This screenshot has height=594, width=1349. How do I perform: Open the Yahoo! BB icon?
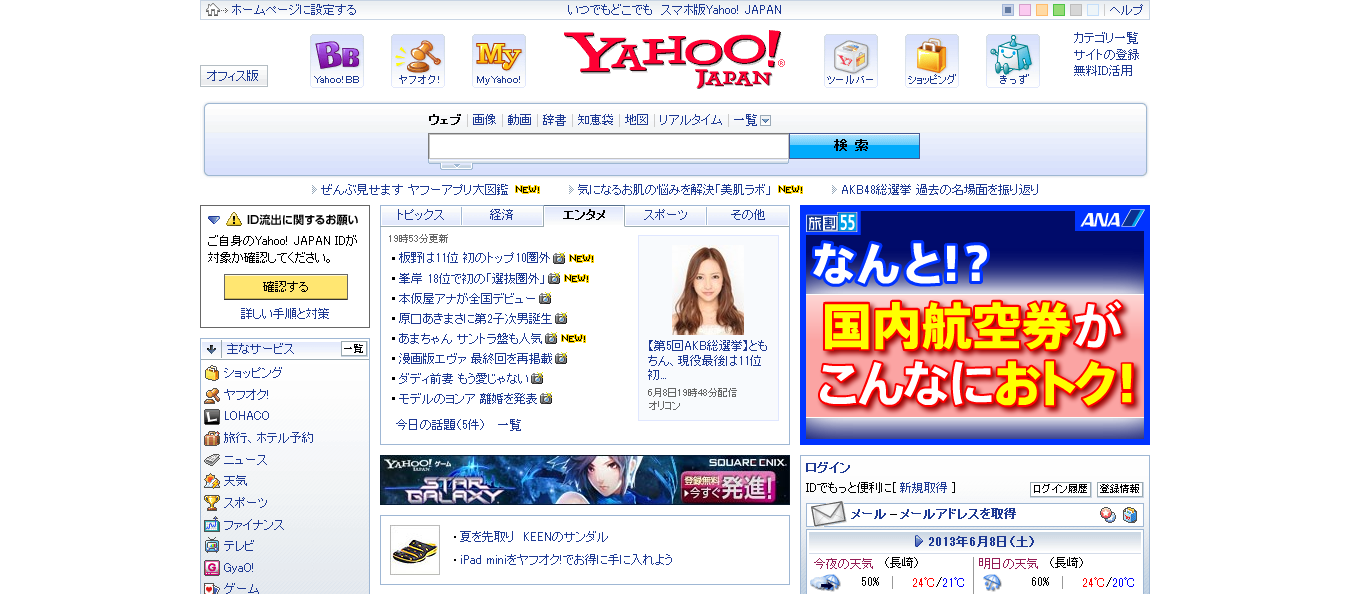pyautogui.click(x=337, y=61)
